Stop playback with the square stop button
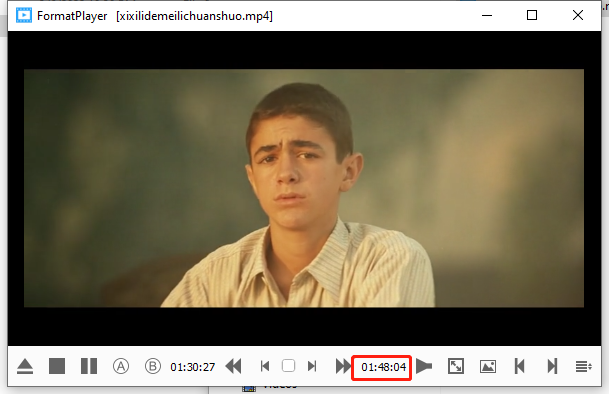 [57, 366]
